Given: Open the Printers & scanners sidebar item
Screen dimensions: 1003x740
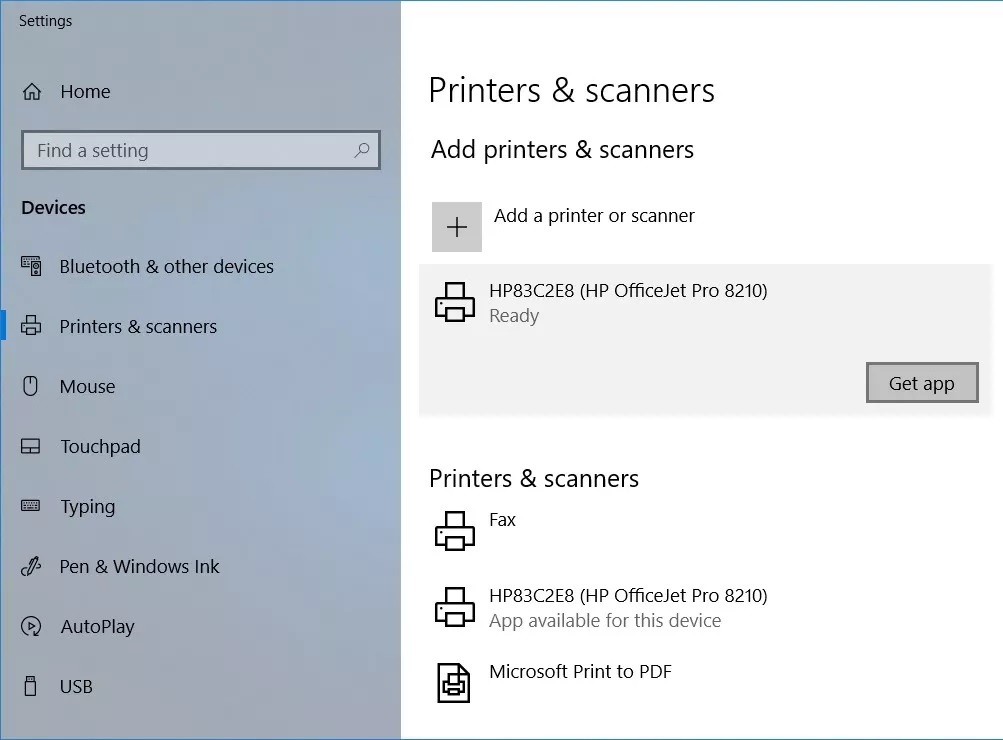Looking at the screenshot, I should coord(138,327).
